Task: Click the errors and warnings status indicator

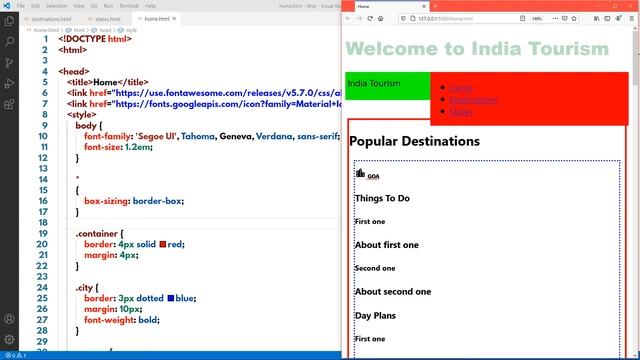Action: pyautogui.click(x=16, y=356)
